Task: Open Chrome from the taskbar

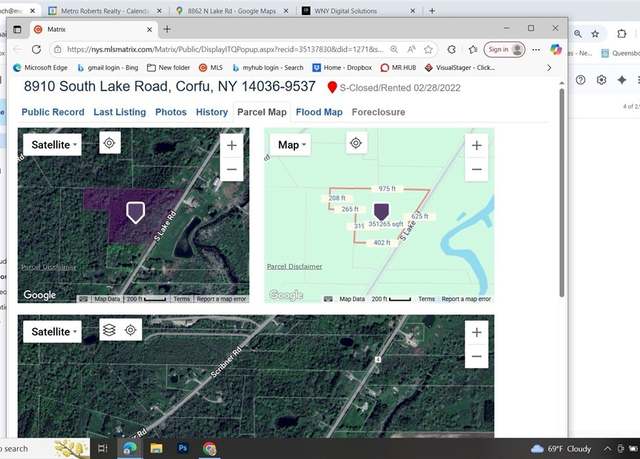Action: pyautogui.click(x=209, y=448)
